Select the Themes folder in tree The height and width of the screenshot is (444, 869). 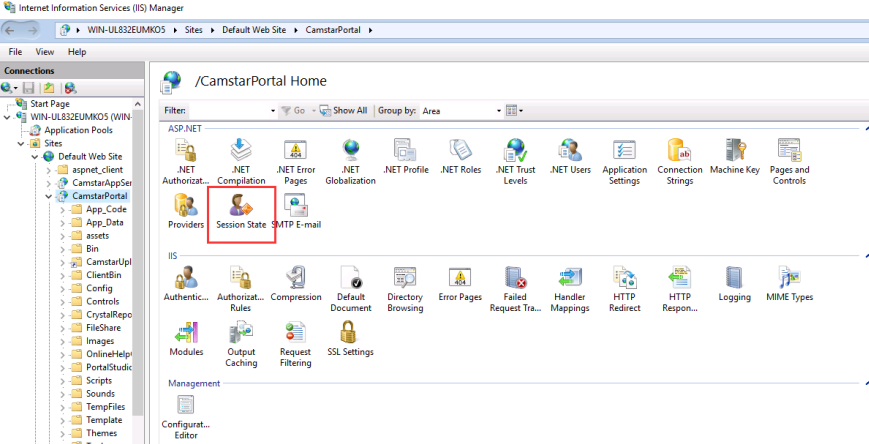click(x=101, y=433)
